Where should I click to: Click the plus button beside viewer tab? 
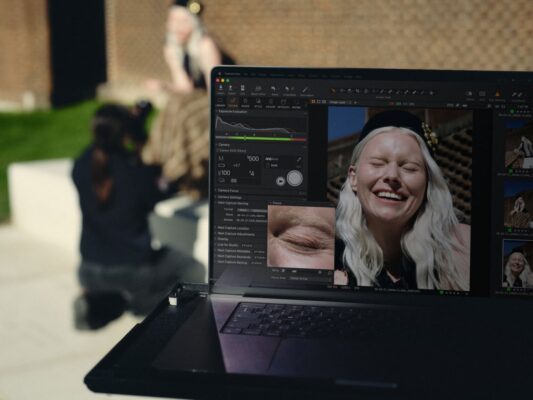pyautogui.click(x=355, y=102)
